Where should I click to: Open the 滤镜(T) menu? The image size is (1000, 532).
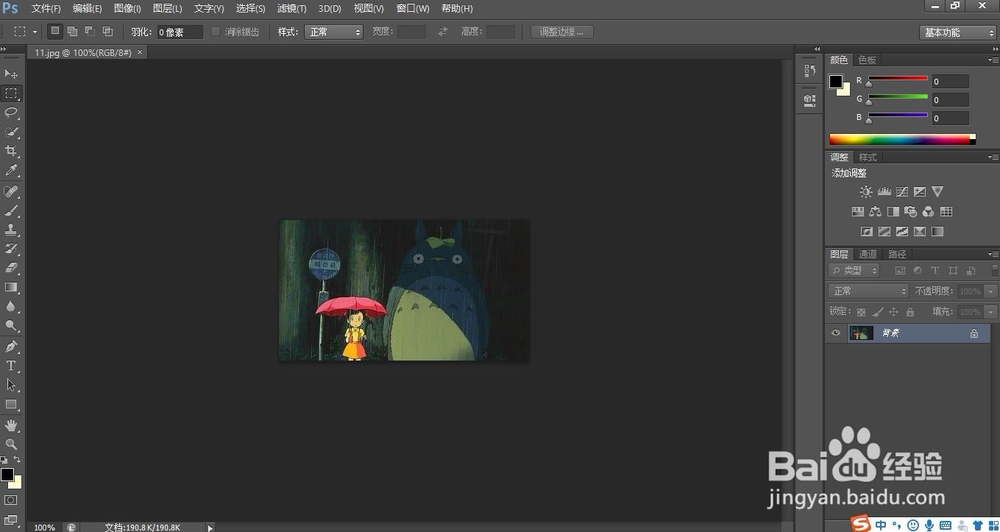(x=292, y=9)
